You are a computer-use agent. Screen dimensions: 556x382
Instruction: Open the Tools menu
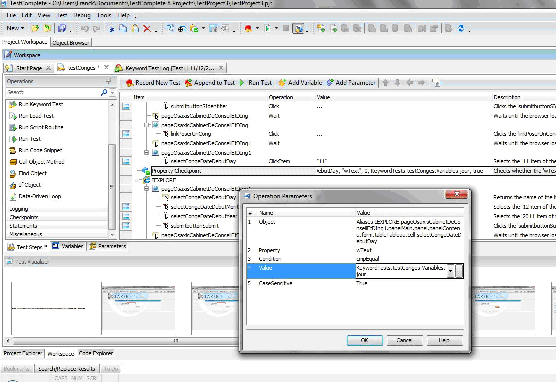pos(104,15)
